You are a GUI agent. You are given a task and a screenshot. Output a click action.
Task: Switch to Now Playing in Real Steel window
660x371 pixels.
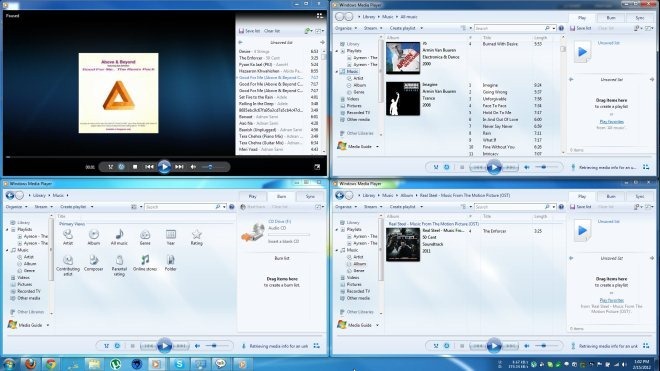coord(646,346)
